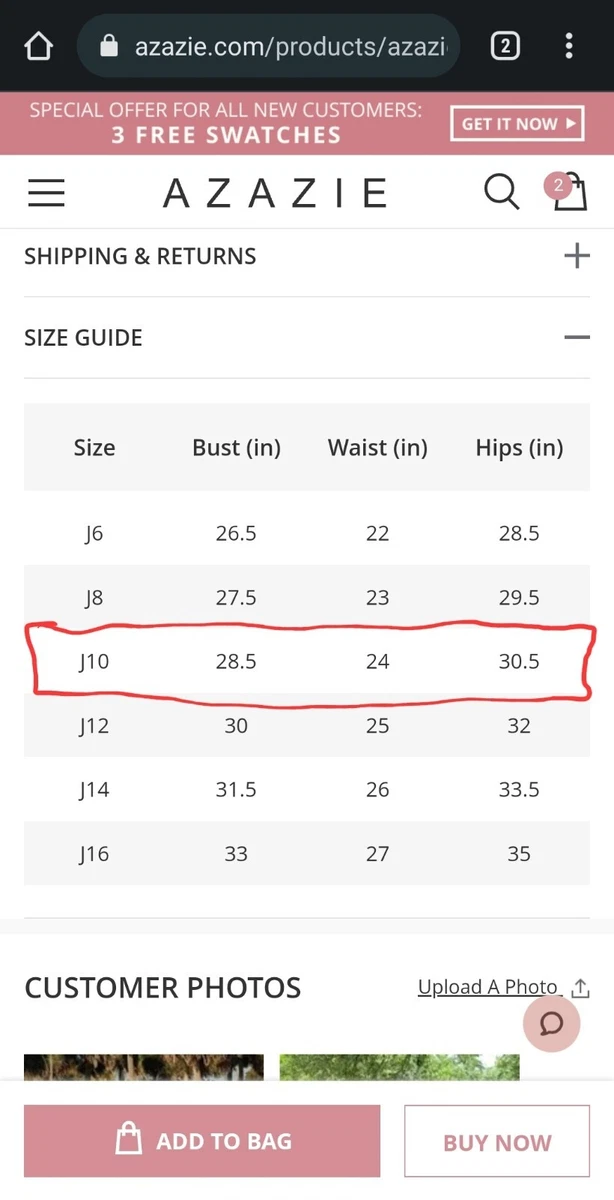Screen dimensions: 614x1200
Task: Tap the upload arrow icon beside Upload A Photo
Action: (x=580, y=988)
